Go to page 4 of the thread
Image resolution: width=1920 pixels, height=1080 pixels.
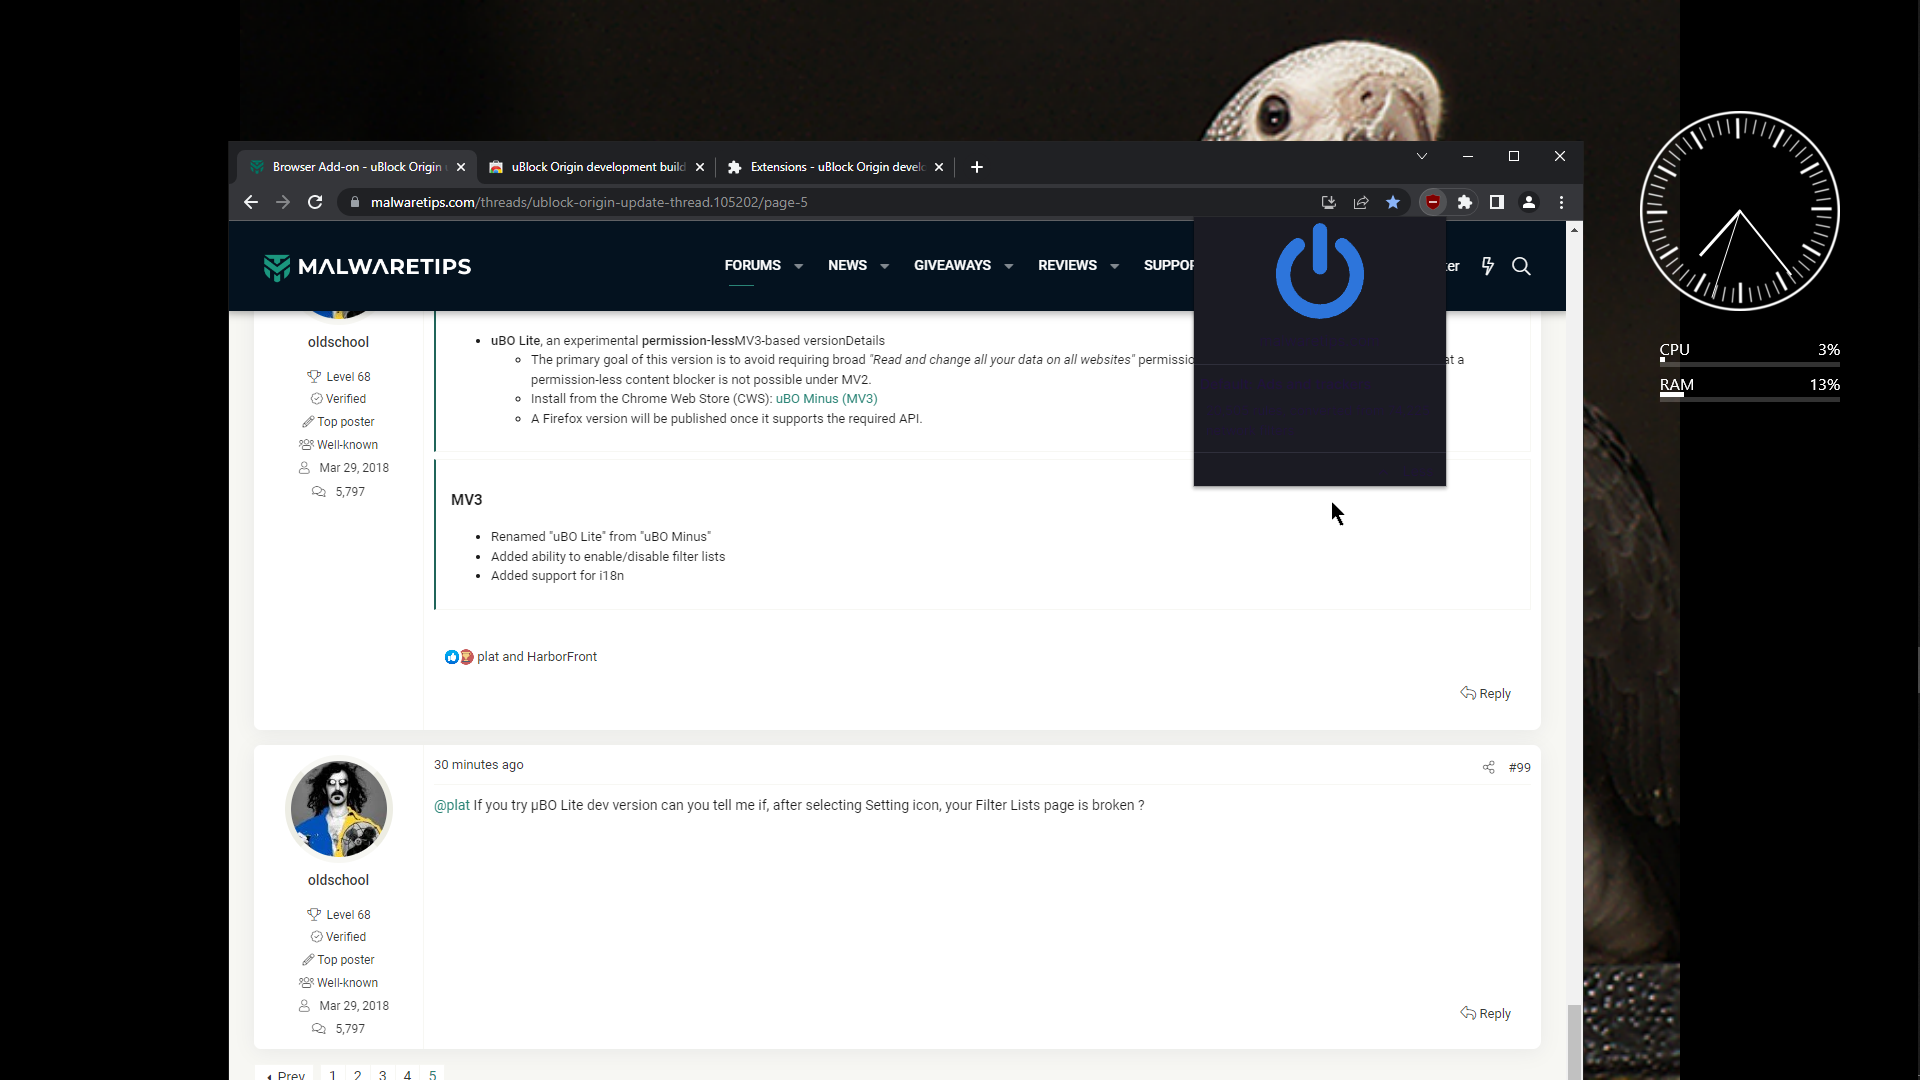pos(407,1075)
